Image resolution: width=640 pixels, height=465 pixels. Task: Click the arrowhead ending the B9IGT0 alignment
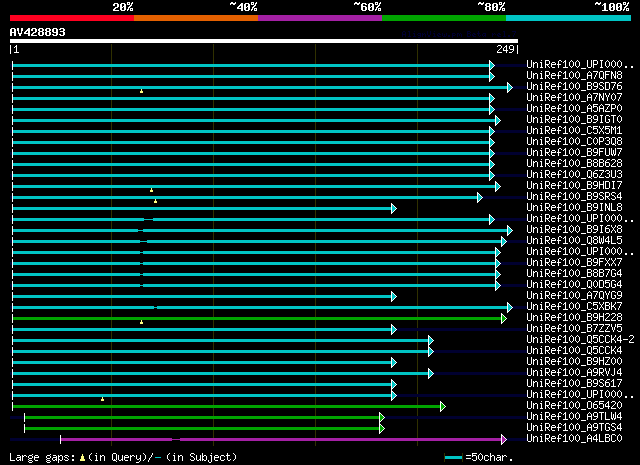(x=498, y=120)
